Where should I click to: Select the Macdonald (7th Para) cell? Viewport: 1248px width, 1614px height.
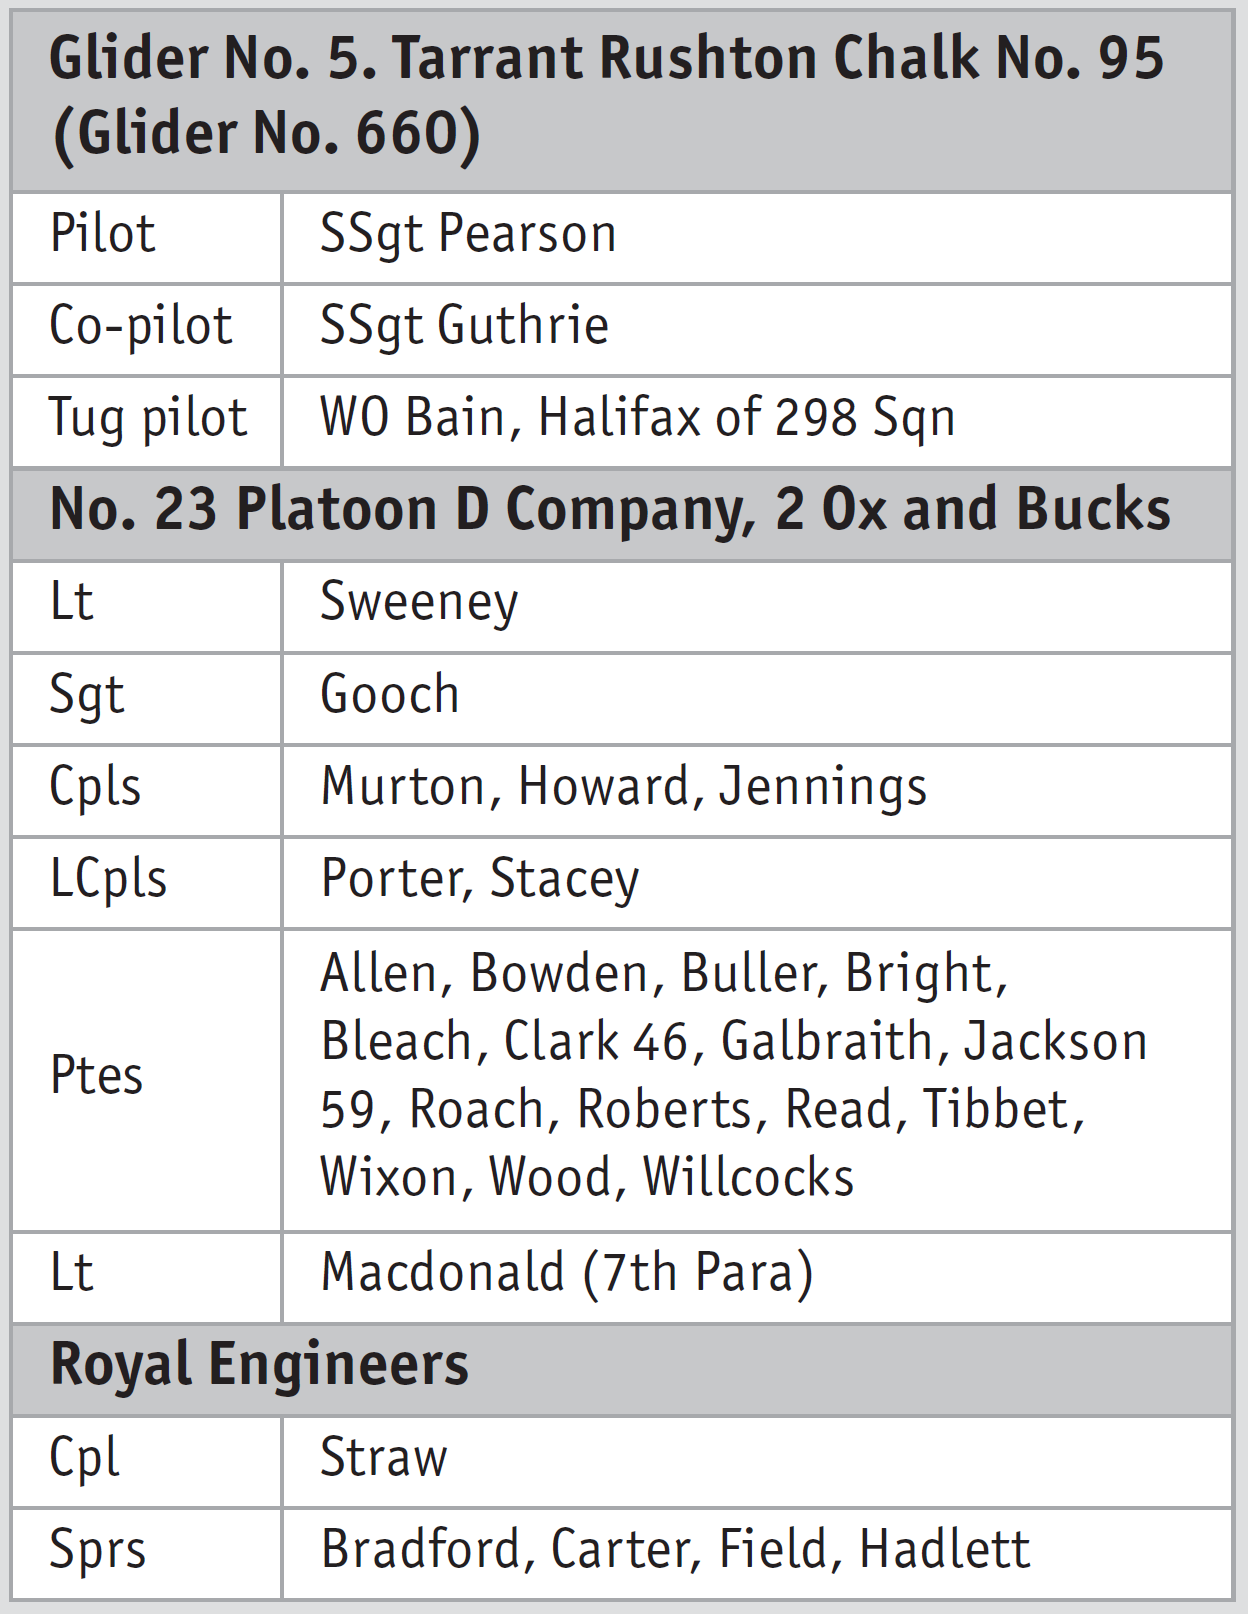567,1274
